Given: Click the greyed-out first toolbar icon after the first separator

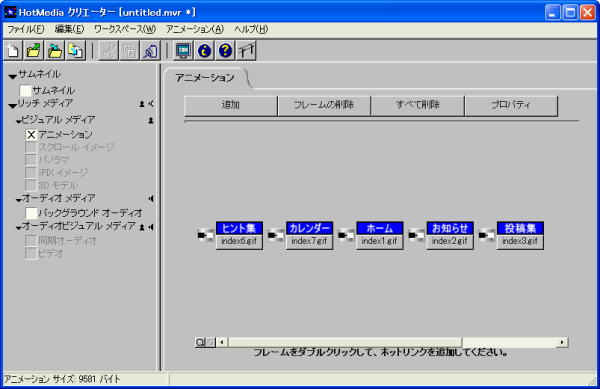Looking at the screenshot, I should [x=108, y=50].
